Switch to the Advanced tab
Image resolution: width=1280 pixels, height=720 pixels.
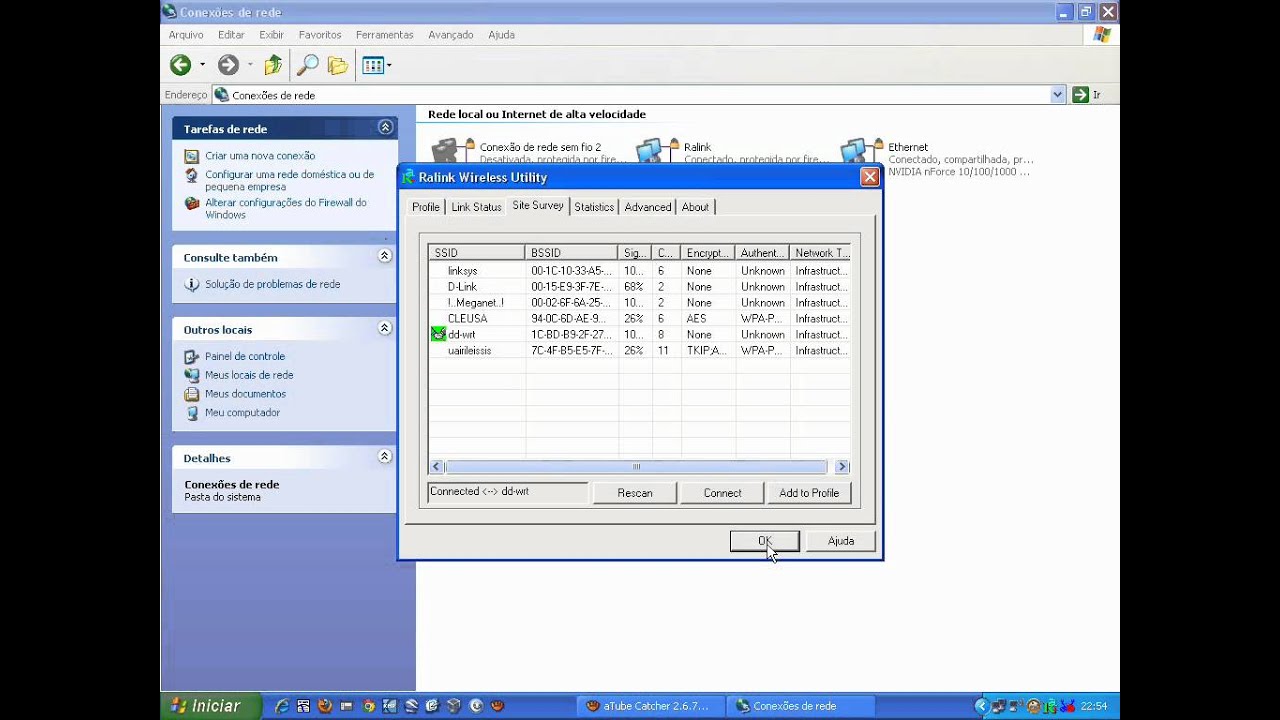click(648, 207)
